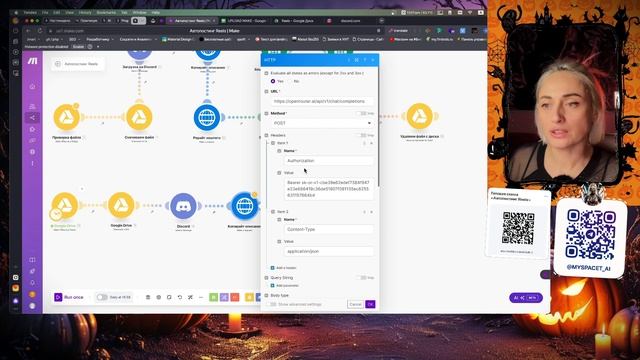640x360 pixels.
Task: Confirm the HTTP panel with OK
Action: coord(370,304)
